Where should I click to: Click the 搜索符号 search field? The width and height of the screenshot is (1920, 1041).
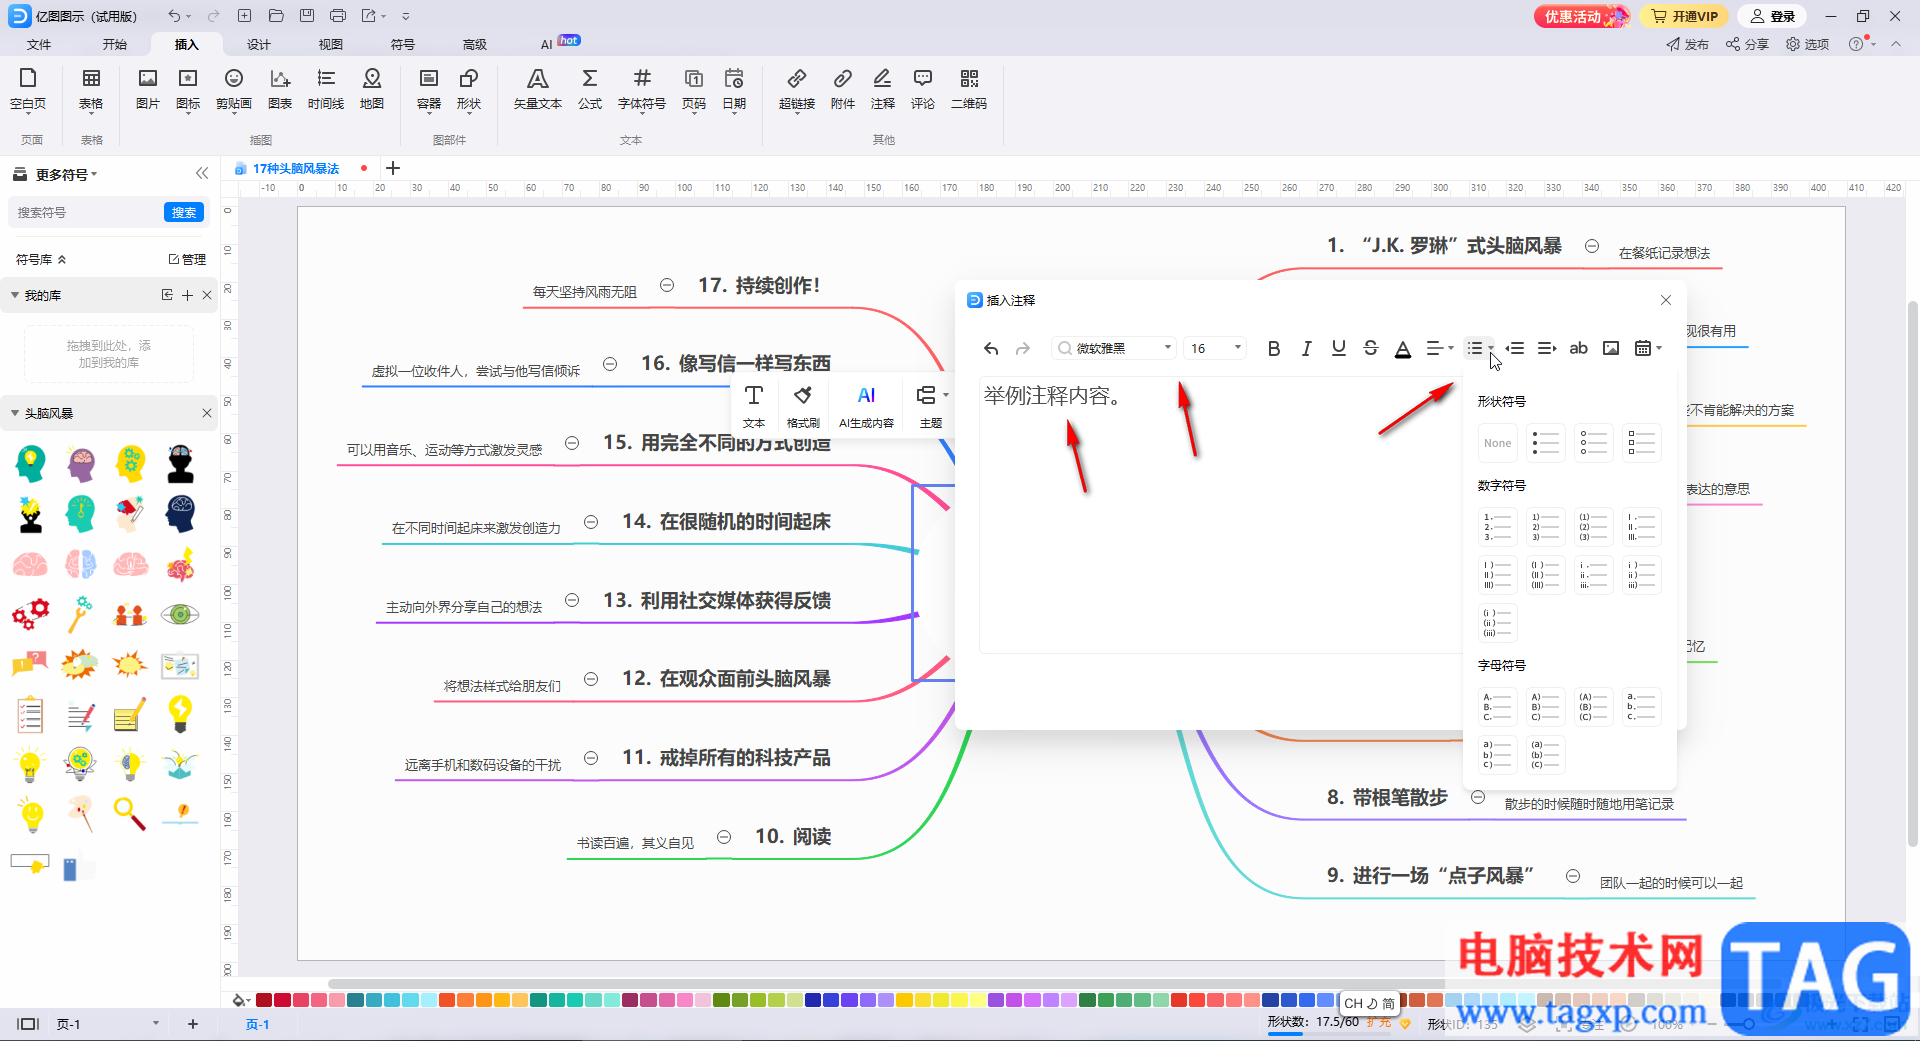tap(86, 212)
